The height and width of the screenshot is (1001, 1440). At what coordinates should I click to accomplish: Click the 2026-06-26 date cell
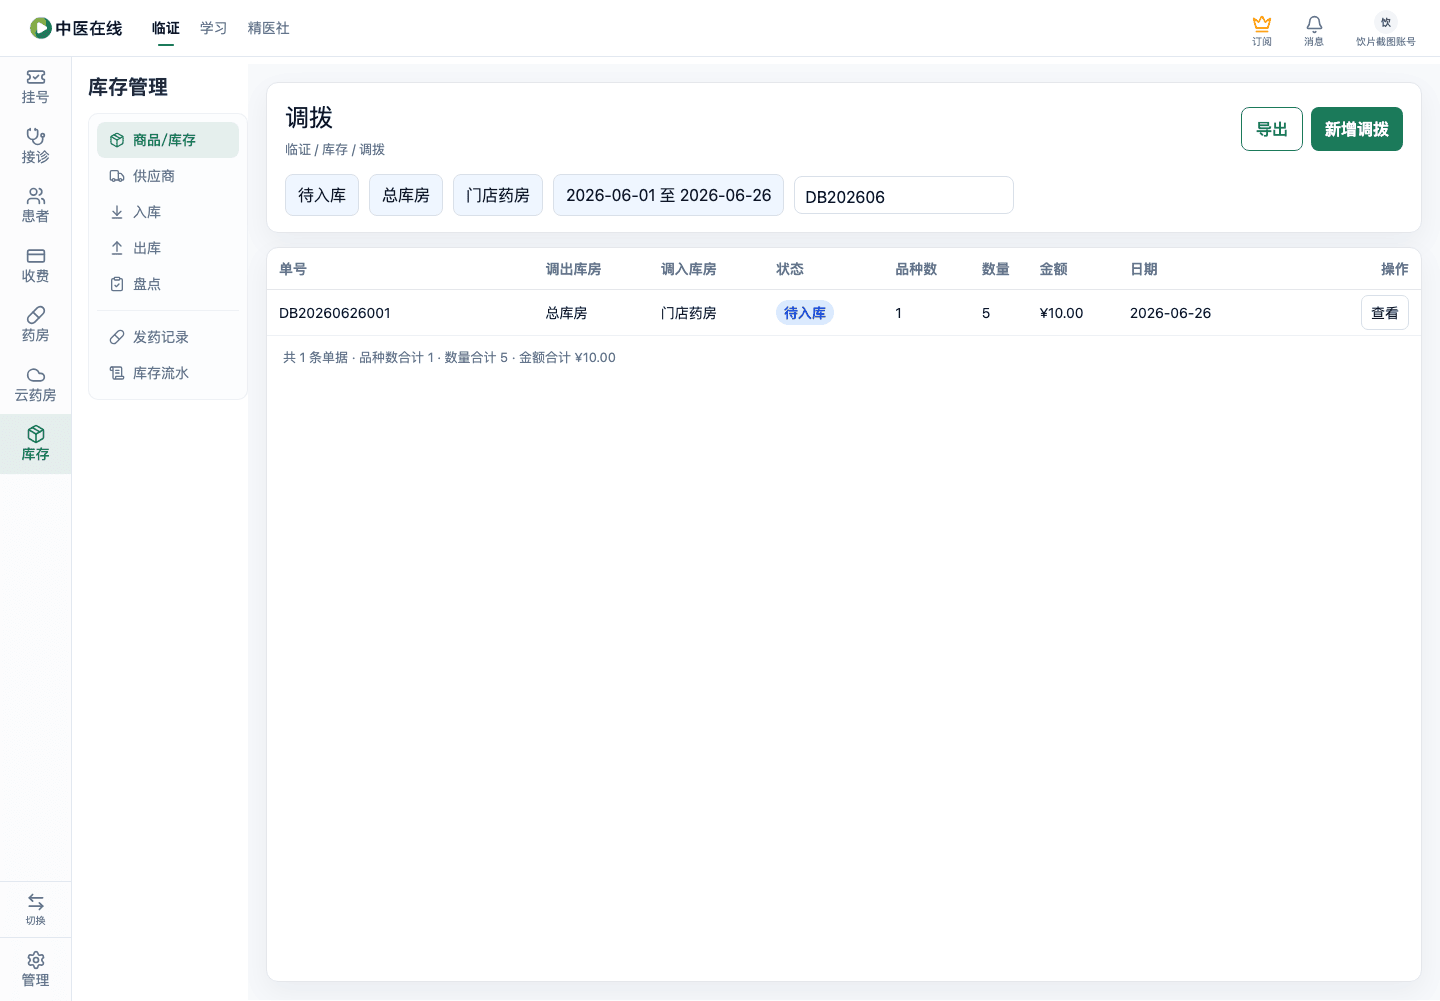pyautogui.click(x=1171, y=313)
